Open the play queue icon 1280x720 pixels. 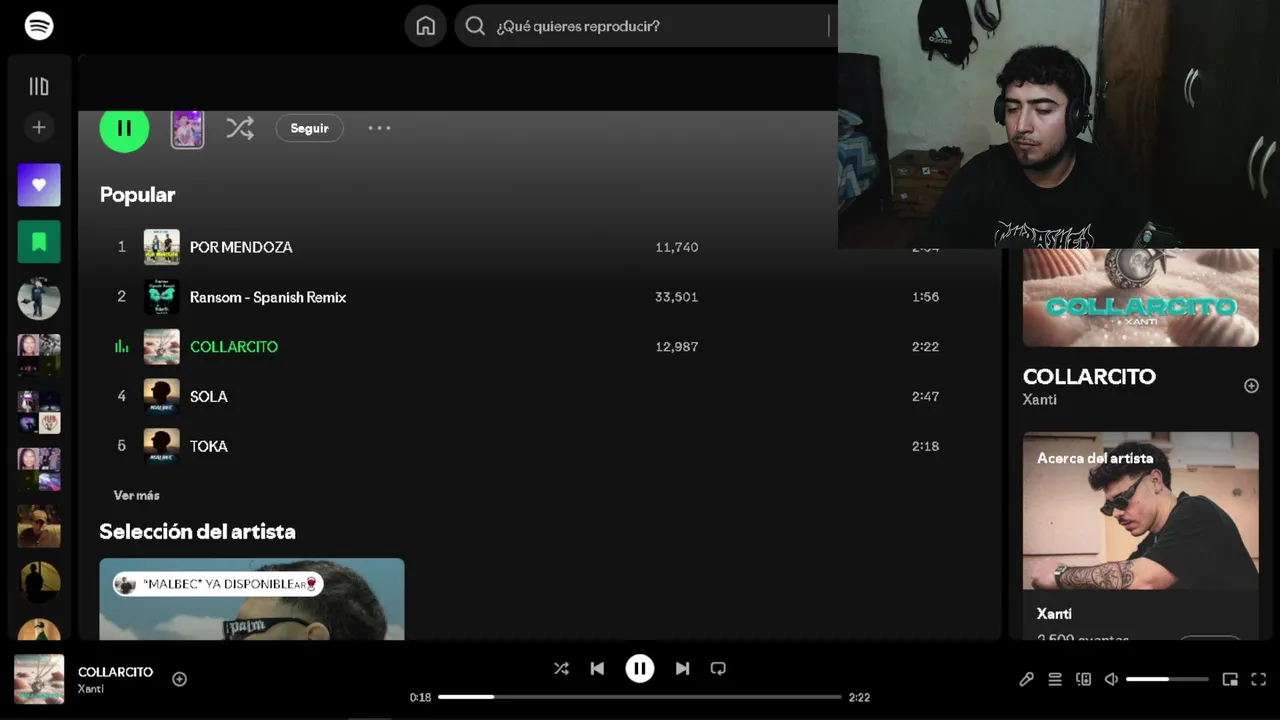[x=1055, y=680]
